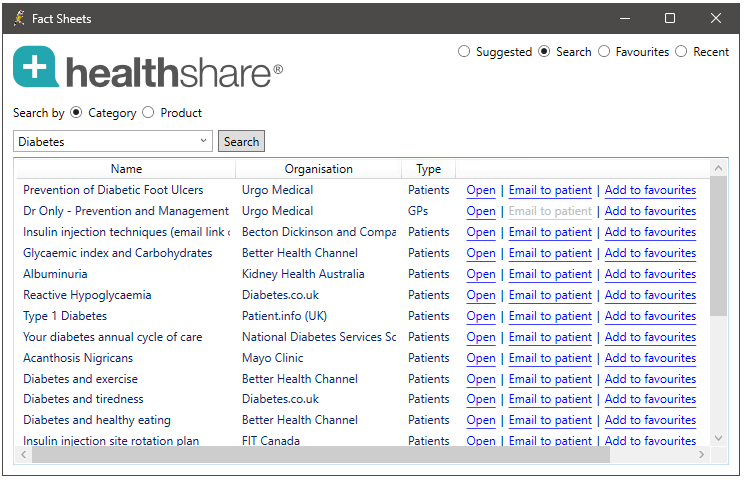This screenshot has width=744, height=480.
Task: Click the Fact Sheets app icon in title bar
Action: (19, 18)
